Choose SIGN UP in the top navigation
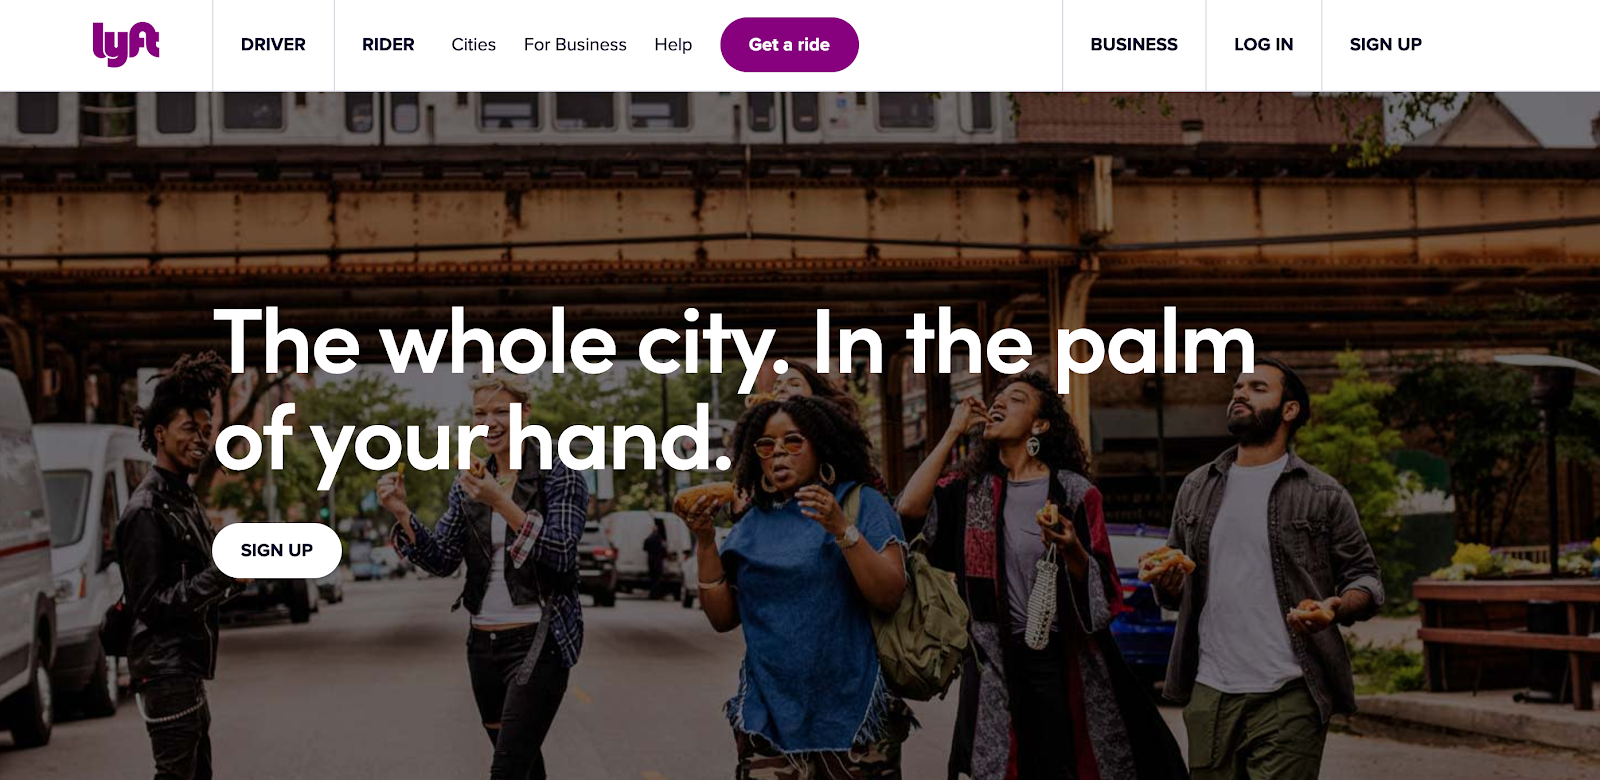This screenshot has height=780, width=1600. pyautogui.click(x=1385, y=45)
